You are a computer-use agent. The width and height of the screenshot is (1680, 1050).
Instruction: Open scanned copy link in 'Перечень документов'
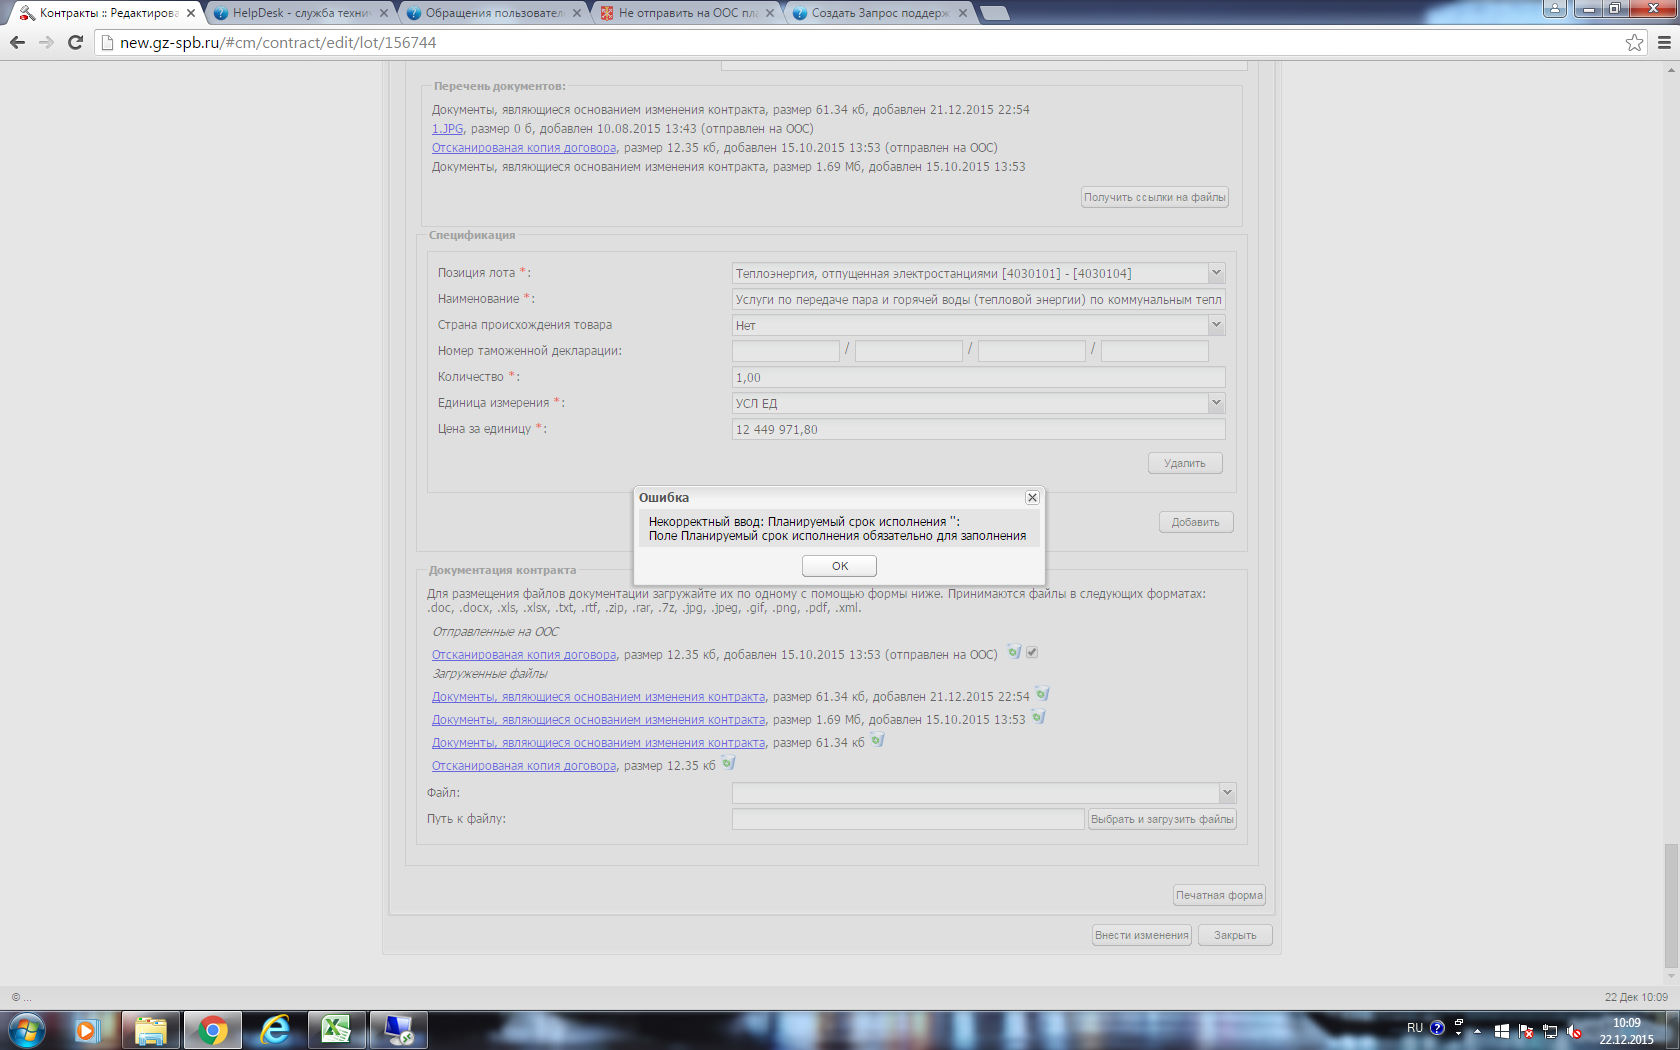pos(524,148)
